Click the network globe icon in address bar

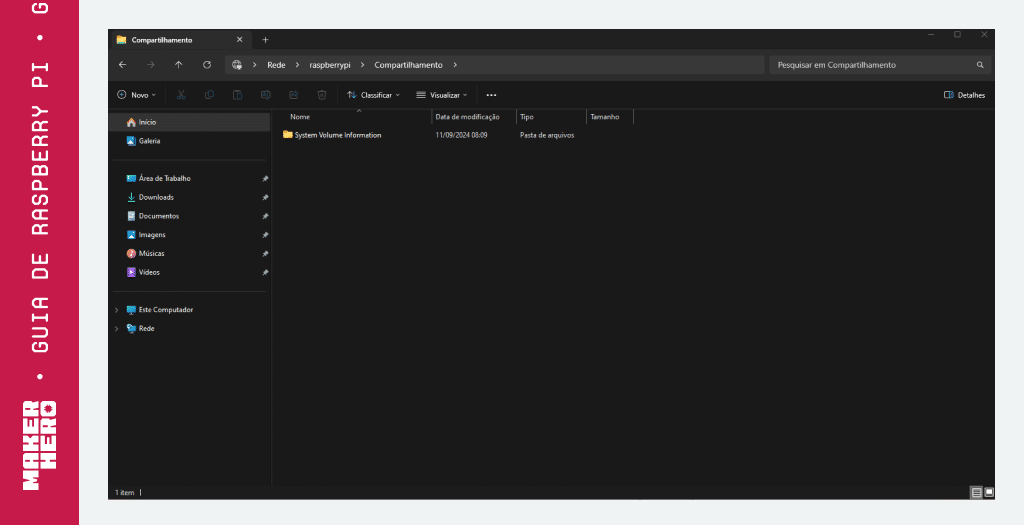(x=237, y=65)
